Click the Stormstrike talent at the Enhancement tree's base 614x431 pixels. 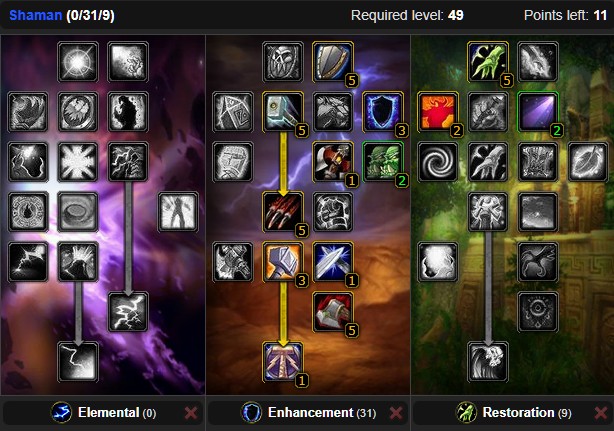pos(283,362)
